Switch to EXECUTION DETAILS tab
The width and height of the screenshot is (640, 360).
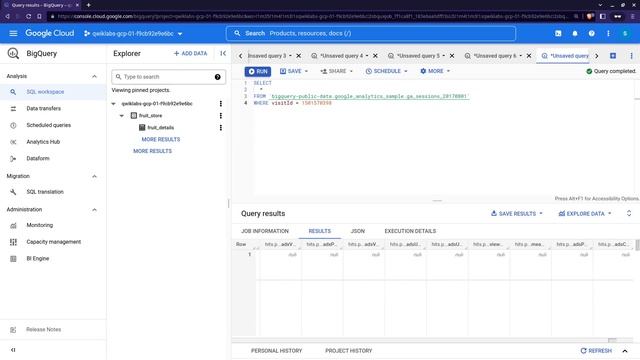[x=410, y=231]
